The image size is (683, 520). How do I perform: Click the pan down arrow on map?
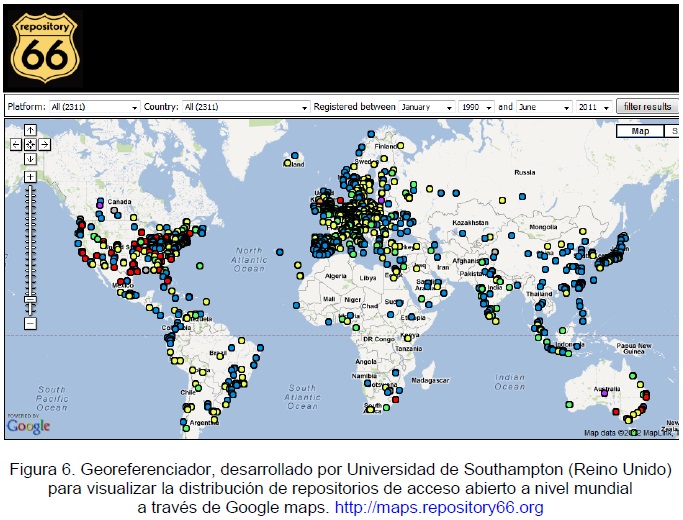(30, 158)
